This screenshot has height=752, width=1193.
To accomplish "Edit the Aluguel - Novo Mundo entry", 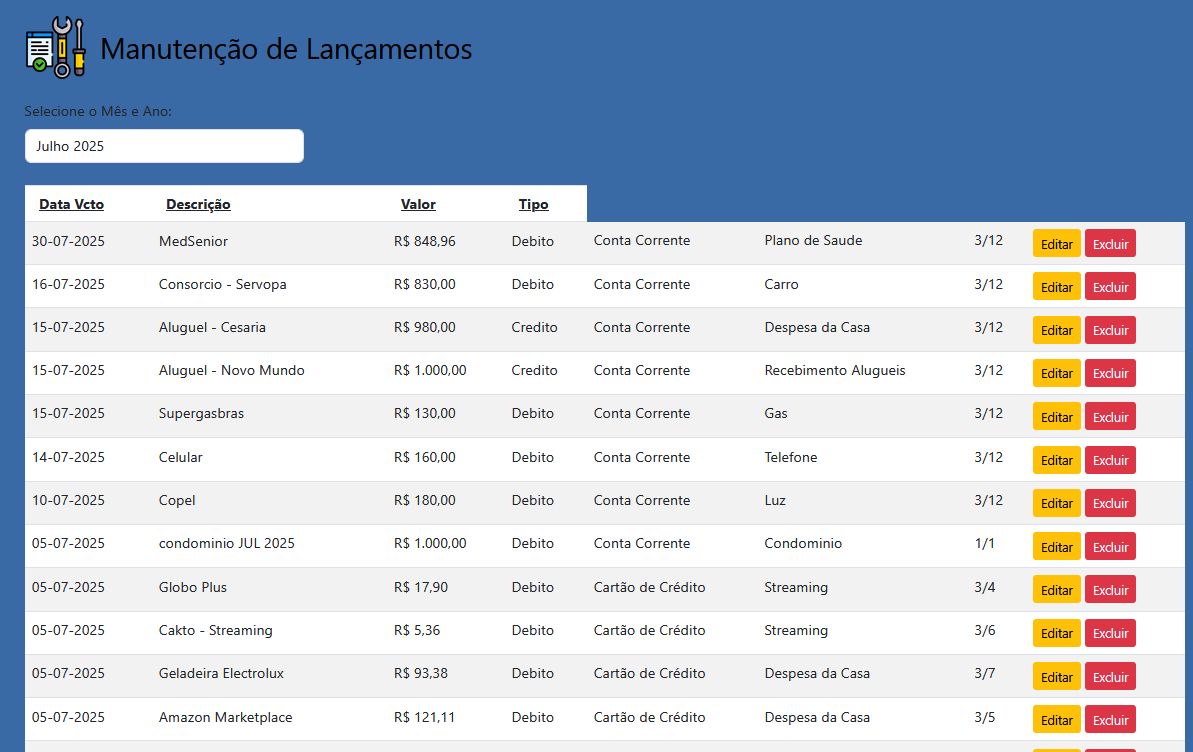I will [x=1056, y=373].
